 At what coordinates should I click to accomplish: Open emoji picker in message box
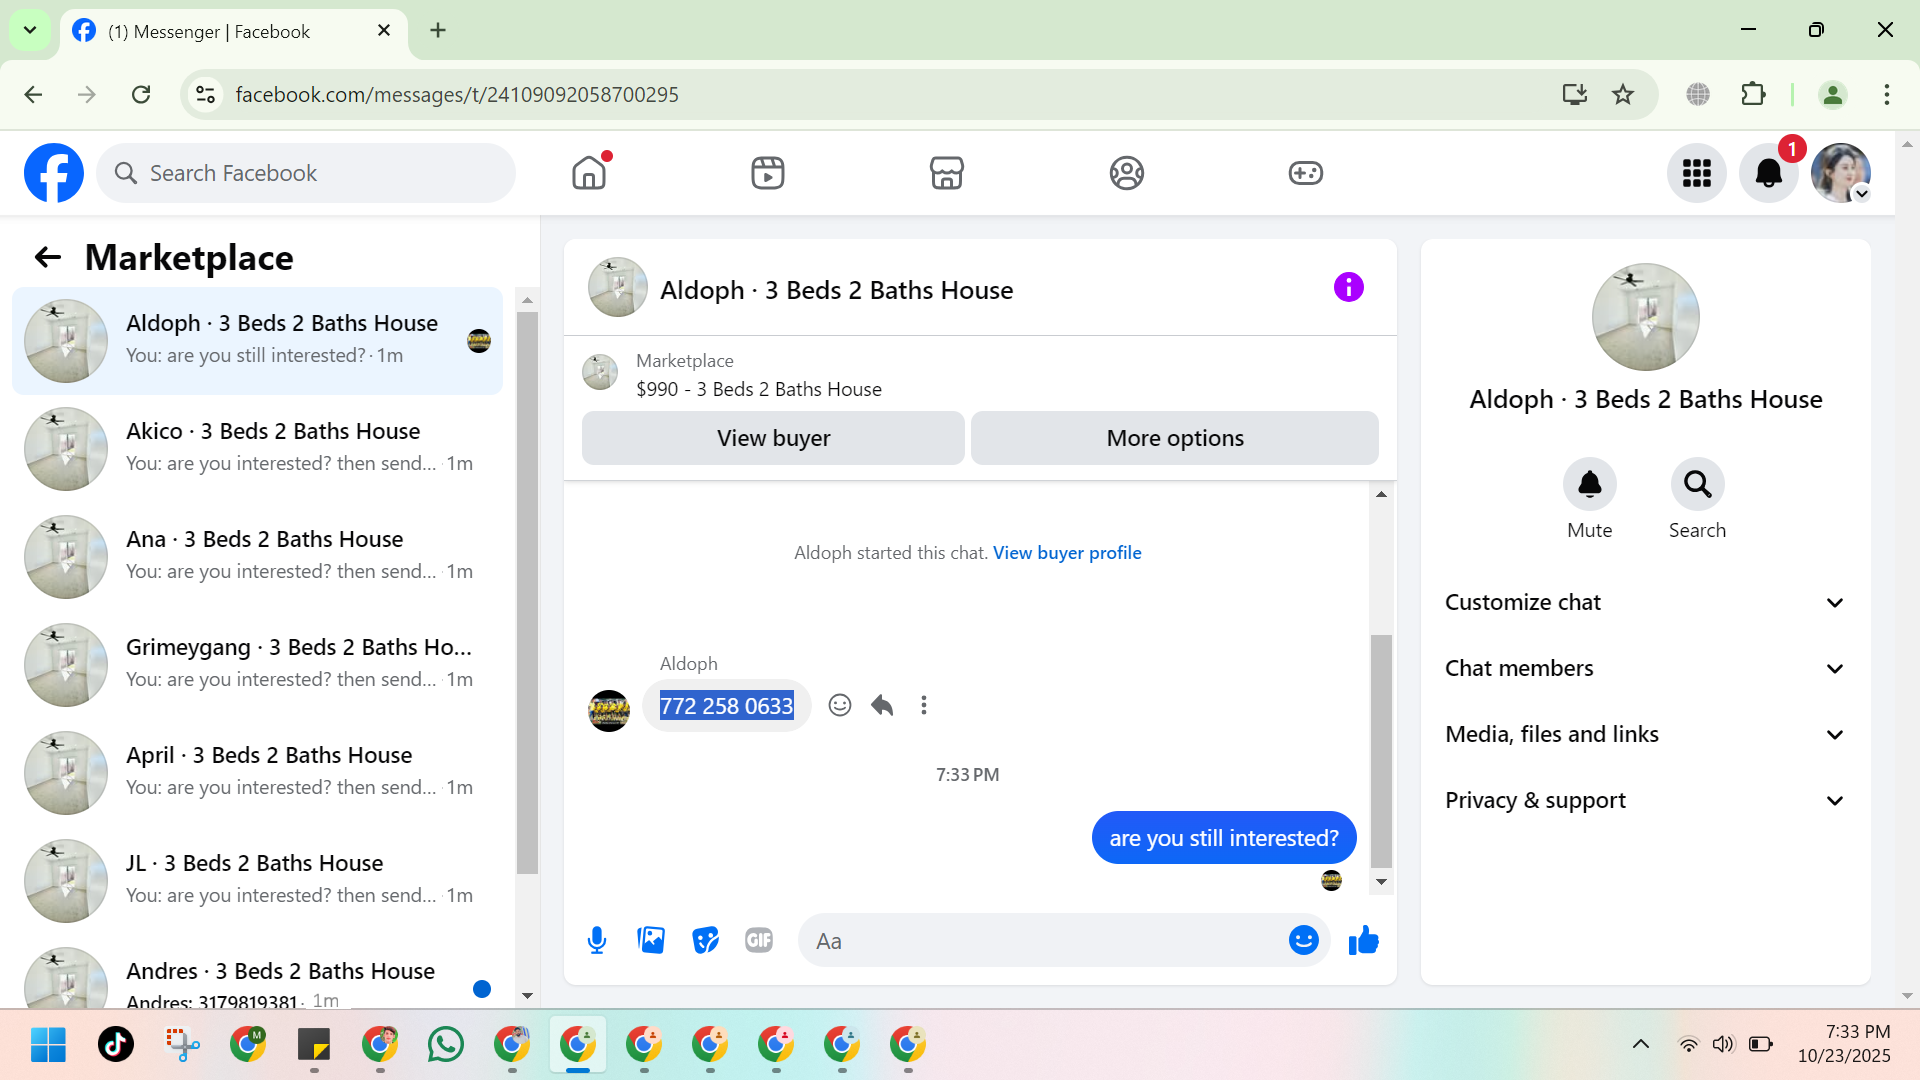[x=1303, y=940]
